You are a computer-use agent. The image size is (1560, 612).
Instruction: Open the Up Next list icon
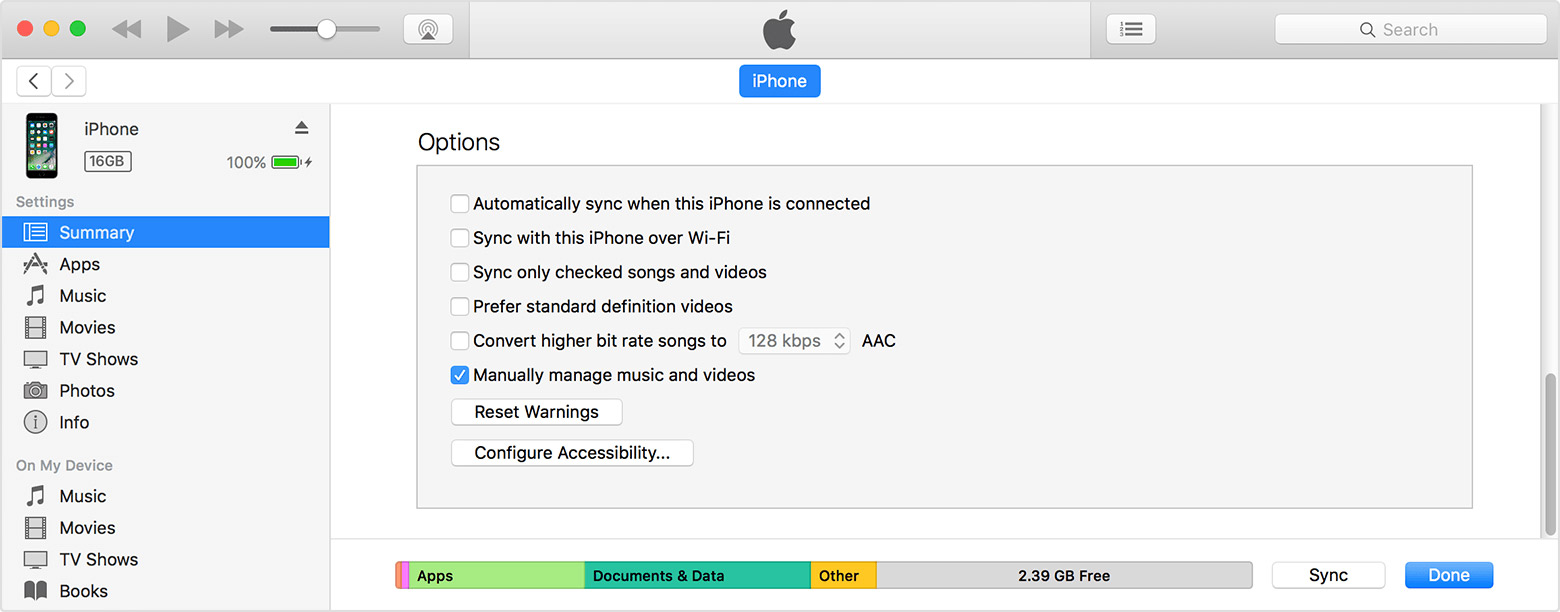click(x=1131, y=29)
